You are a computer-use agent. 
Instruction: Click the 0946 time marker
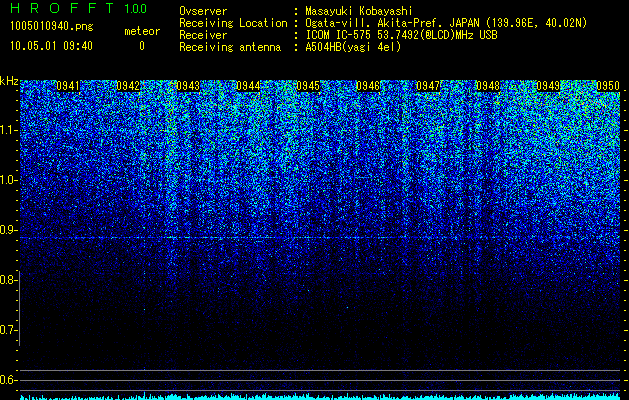[368, 86]
